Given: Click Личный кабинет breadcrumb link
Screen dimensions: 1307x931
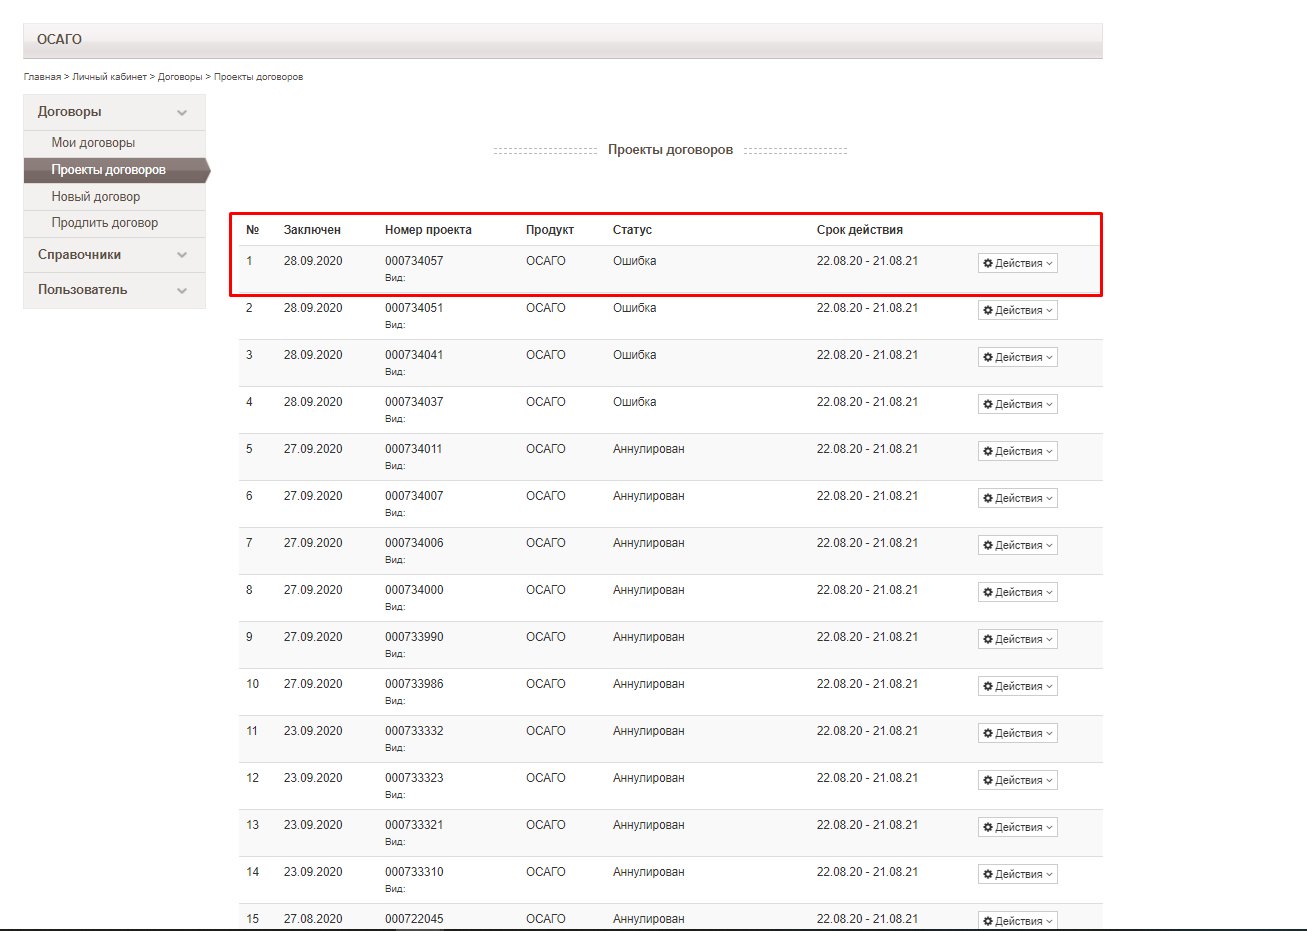Looking at the screenshot, I should [109, 77].
